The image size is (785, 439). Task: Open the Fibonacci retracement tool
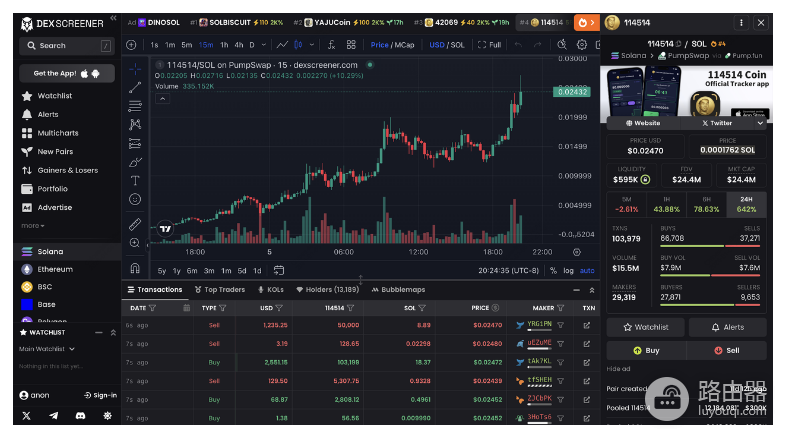[135, 106]
